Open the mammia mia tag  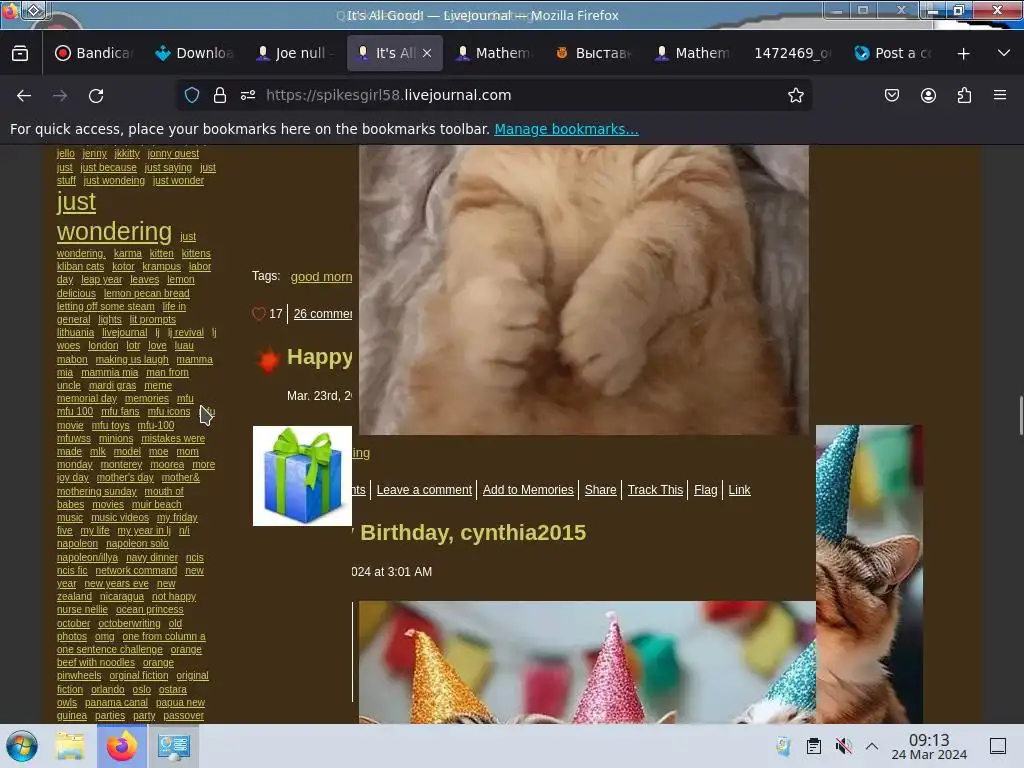[x=110, y=372]
